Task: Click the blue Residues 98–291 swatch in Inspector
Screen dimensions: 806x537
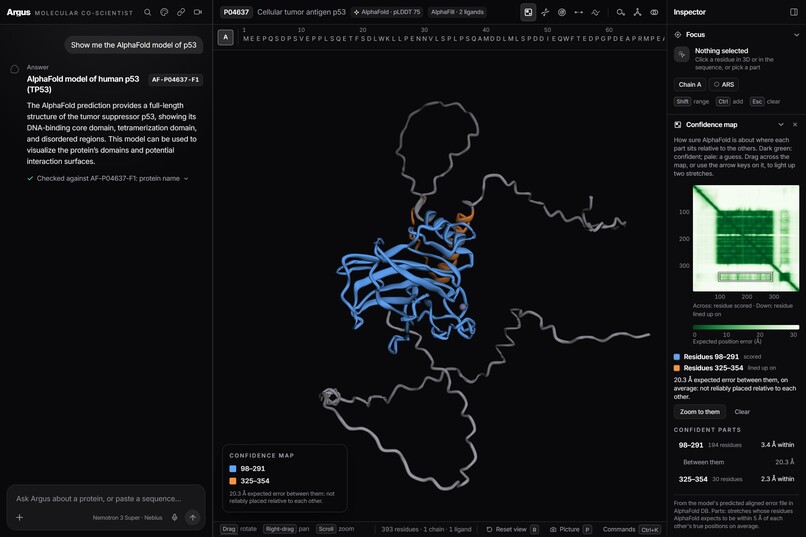Action: click(x=676, y=357)
